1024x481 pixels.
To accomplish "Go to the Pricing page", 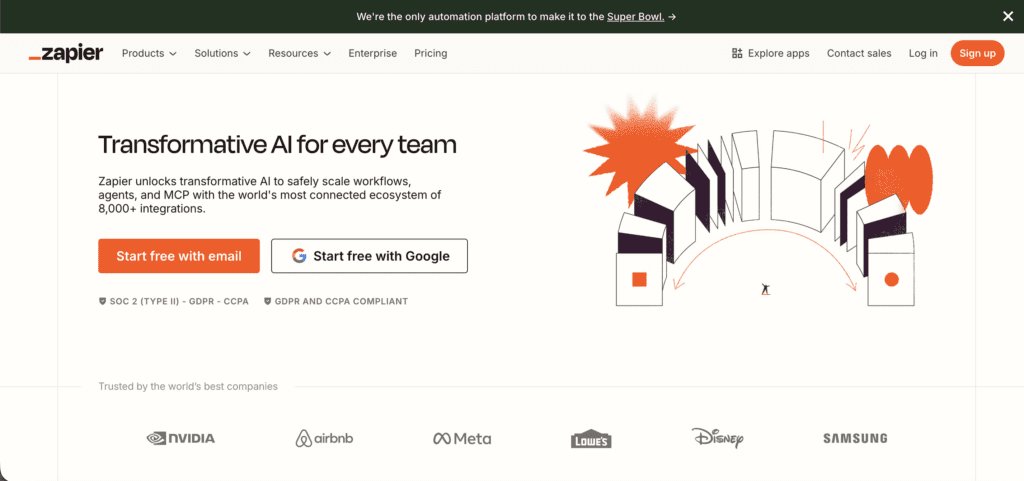I will tap(430, 54).
